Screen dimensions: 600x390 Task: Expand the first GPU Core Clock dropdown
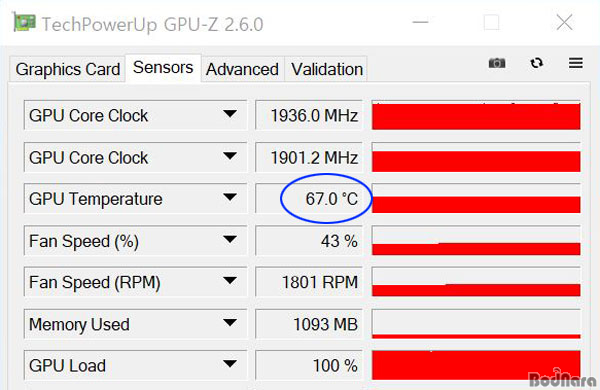pos(230,114)
